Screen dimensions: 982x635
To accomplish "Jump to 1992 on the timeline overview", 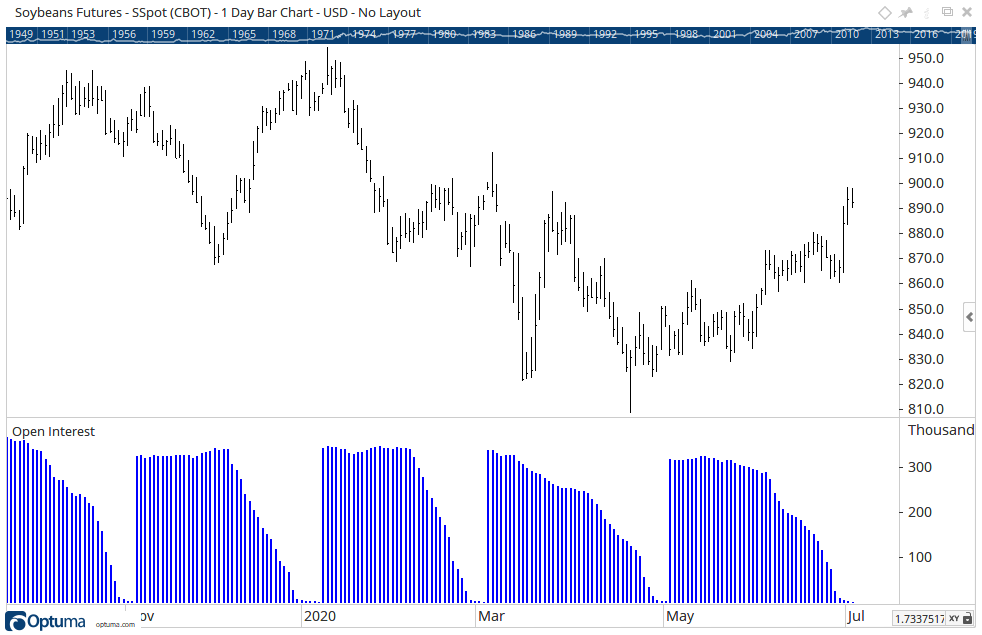I will (605, 34).
